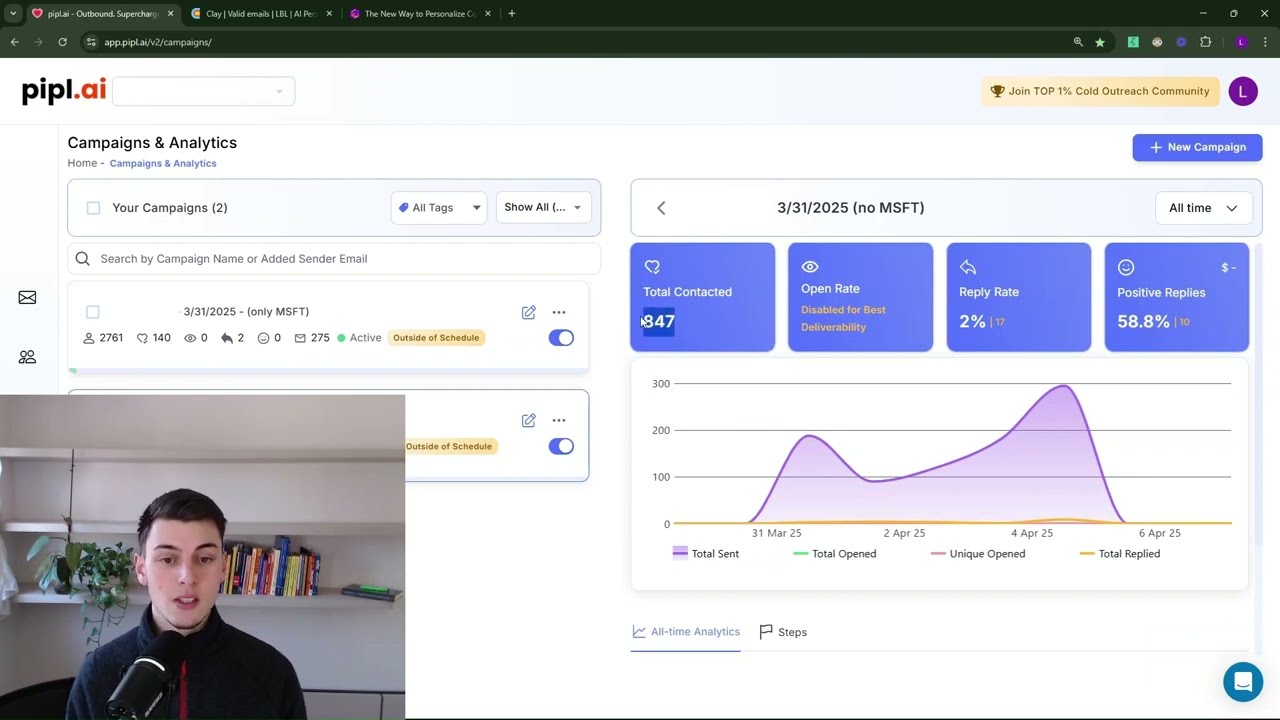Select all campaigns checkbox next to Your Campaigns
This screenshot has height=720, width=1280.
point(93,208)
